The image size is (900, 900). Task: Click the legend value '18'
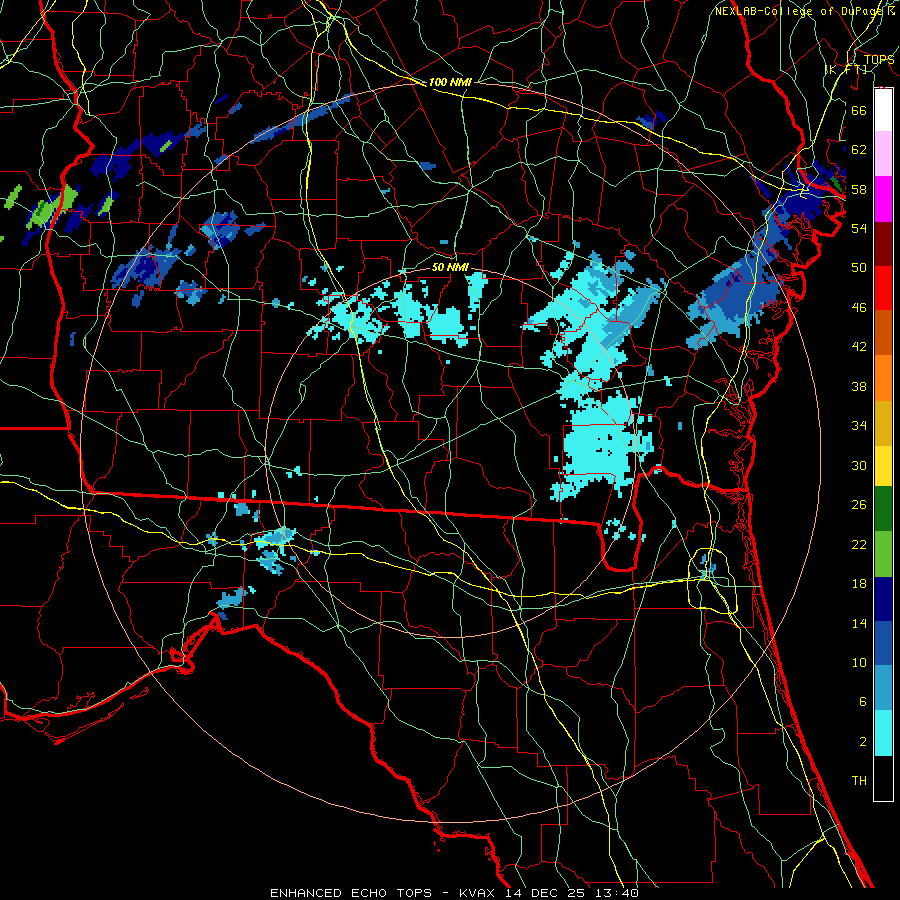[859, 584]
